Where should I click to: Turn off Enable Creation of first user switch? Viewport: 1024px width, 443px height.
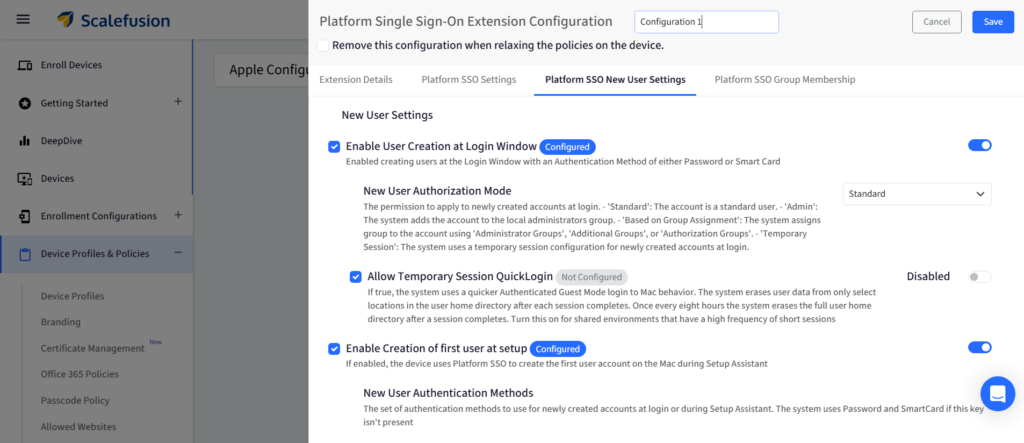(979, 348)
